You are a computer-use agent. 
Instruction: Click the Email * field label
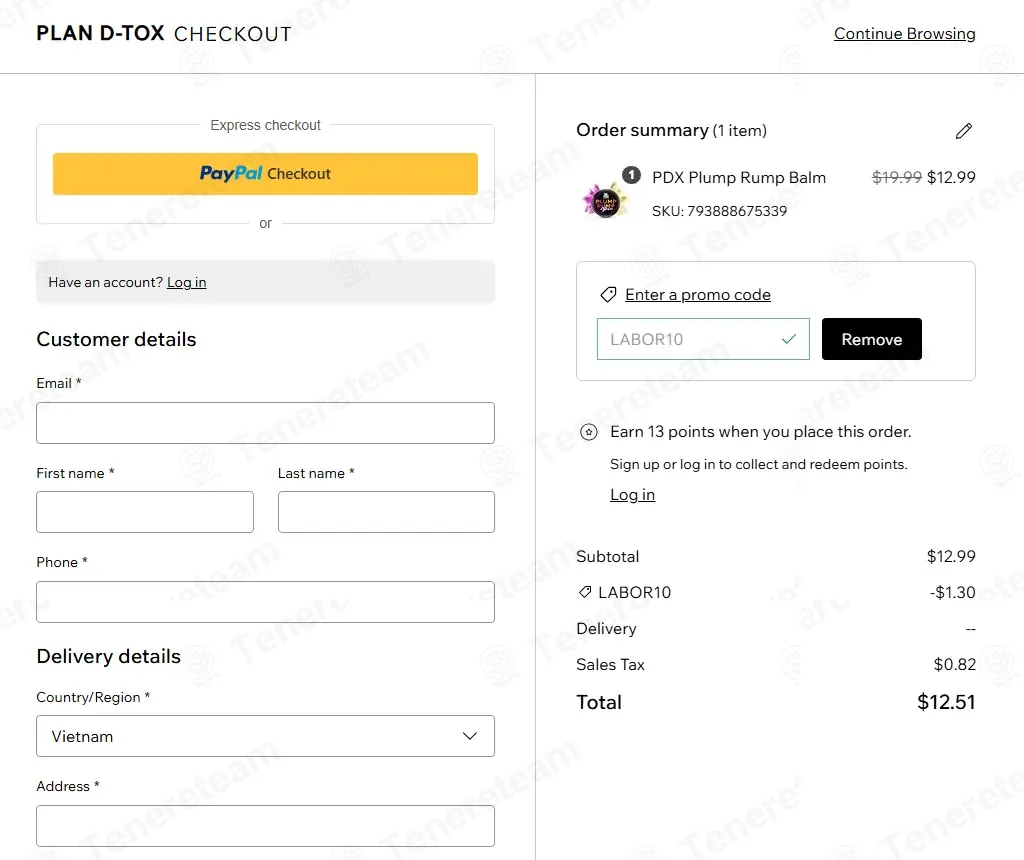(x=59, y=383)
